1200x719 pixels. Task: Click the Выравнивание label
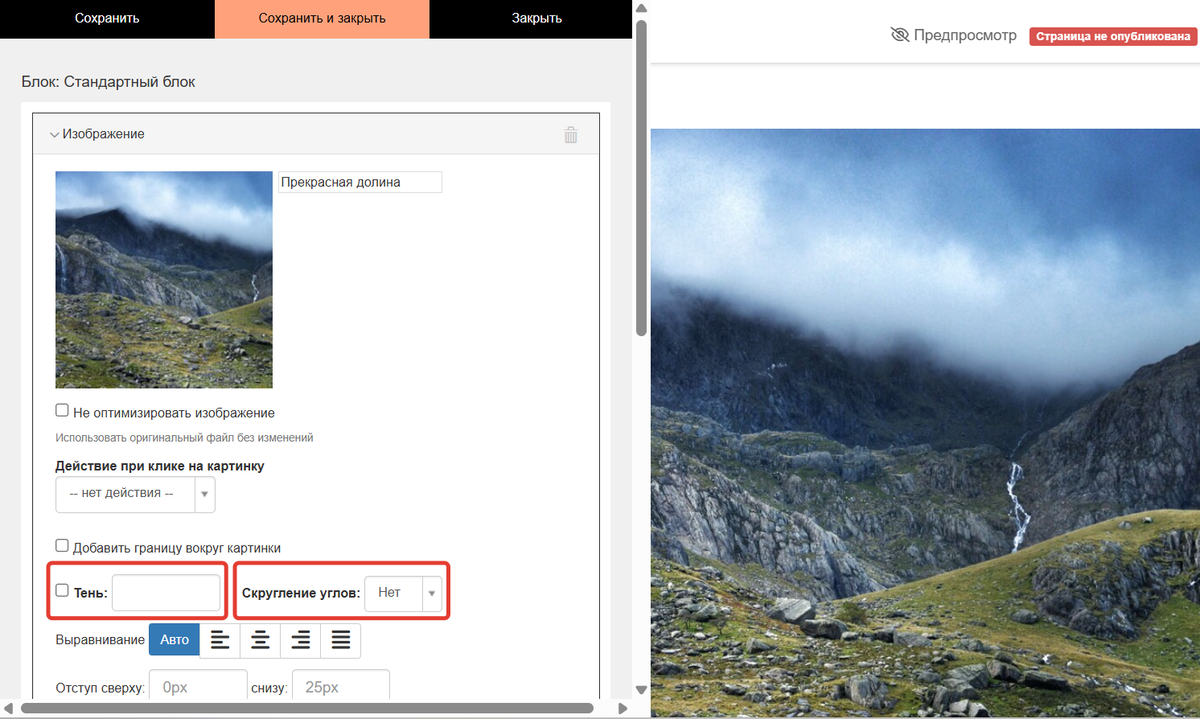click(x=101, y=640)
